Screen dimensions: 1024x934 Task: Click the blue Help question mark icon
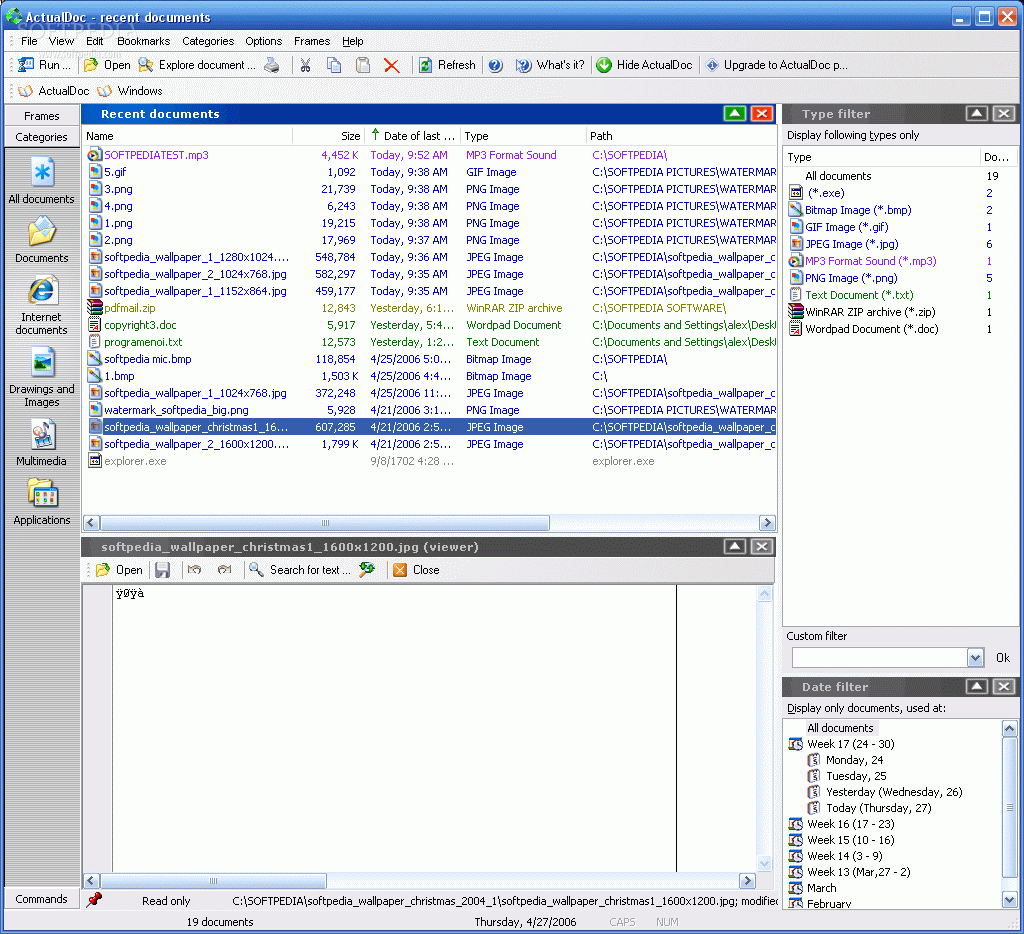click(496, 65)
